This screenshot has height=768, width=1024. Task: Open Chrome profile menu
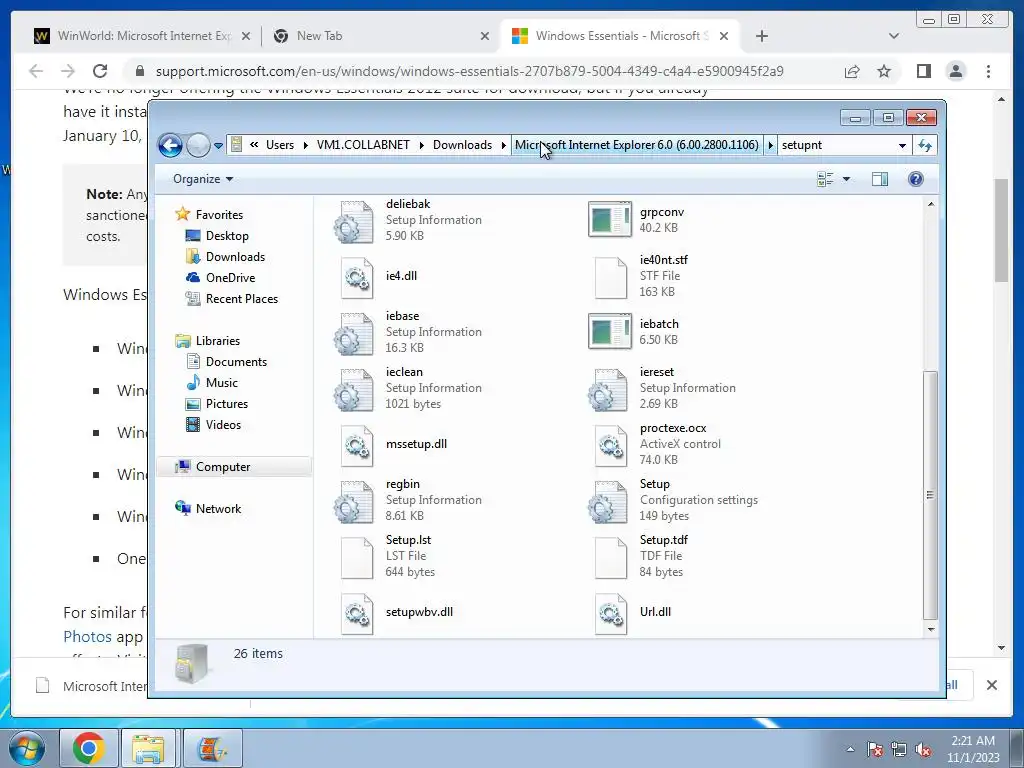pyautogui.click(x=955, y=71)
